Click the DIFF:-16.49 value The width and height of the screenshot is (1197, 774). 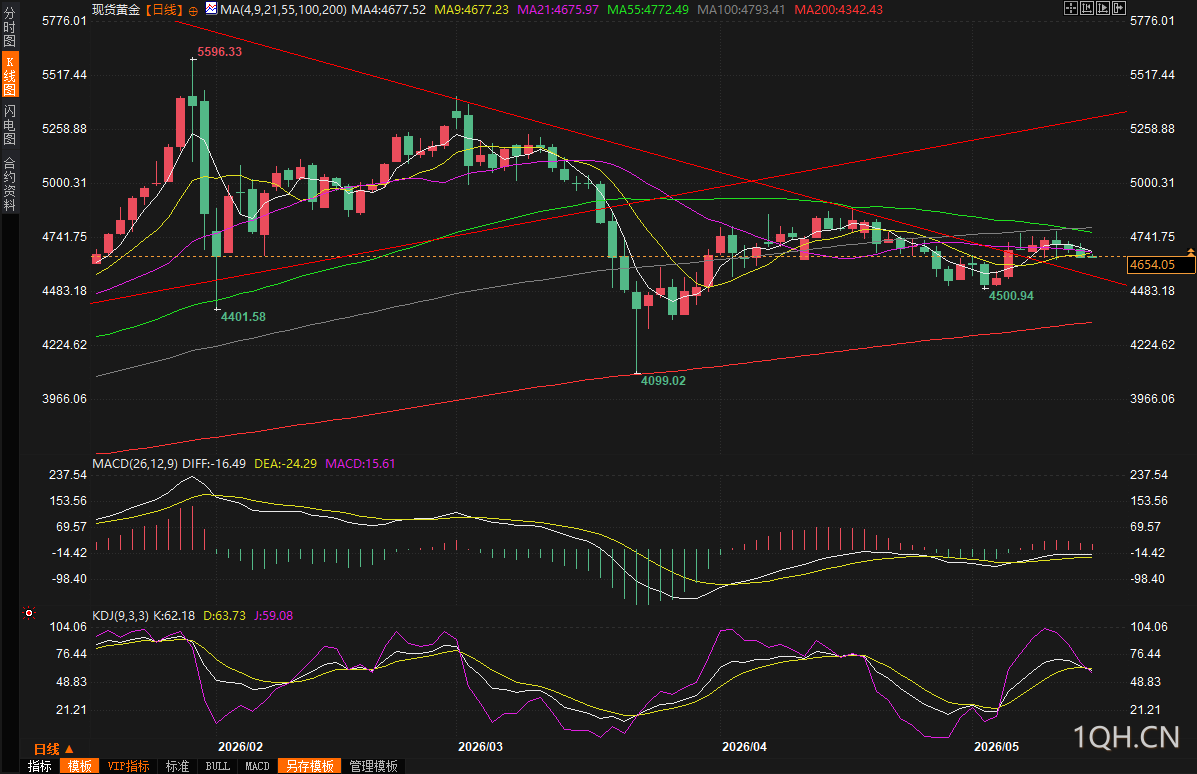215,463
